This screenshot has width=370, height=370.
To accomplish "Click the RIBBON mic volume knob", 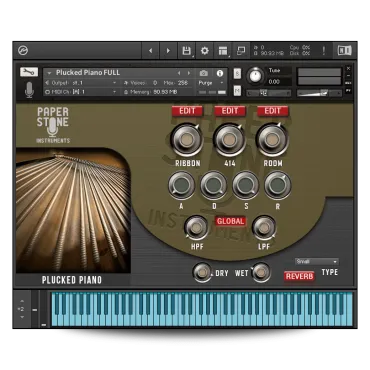I will tap(186, 140).
